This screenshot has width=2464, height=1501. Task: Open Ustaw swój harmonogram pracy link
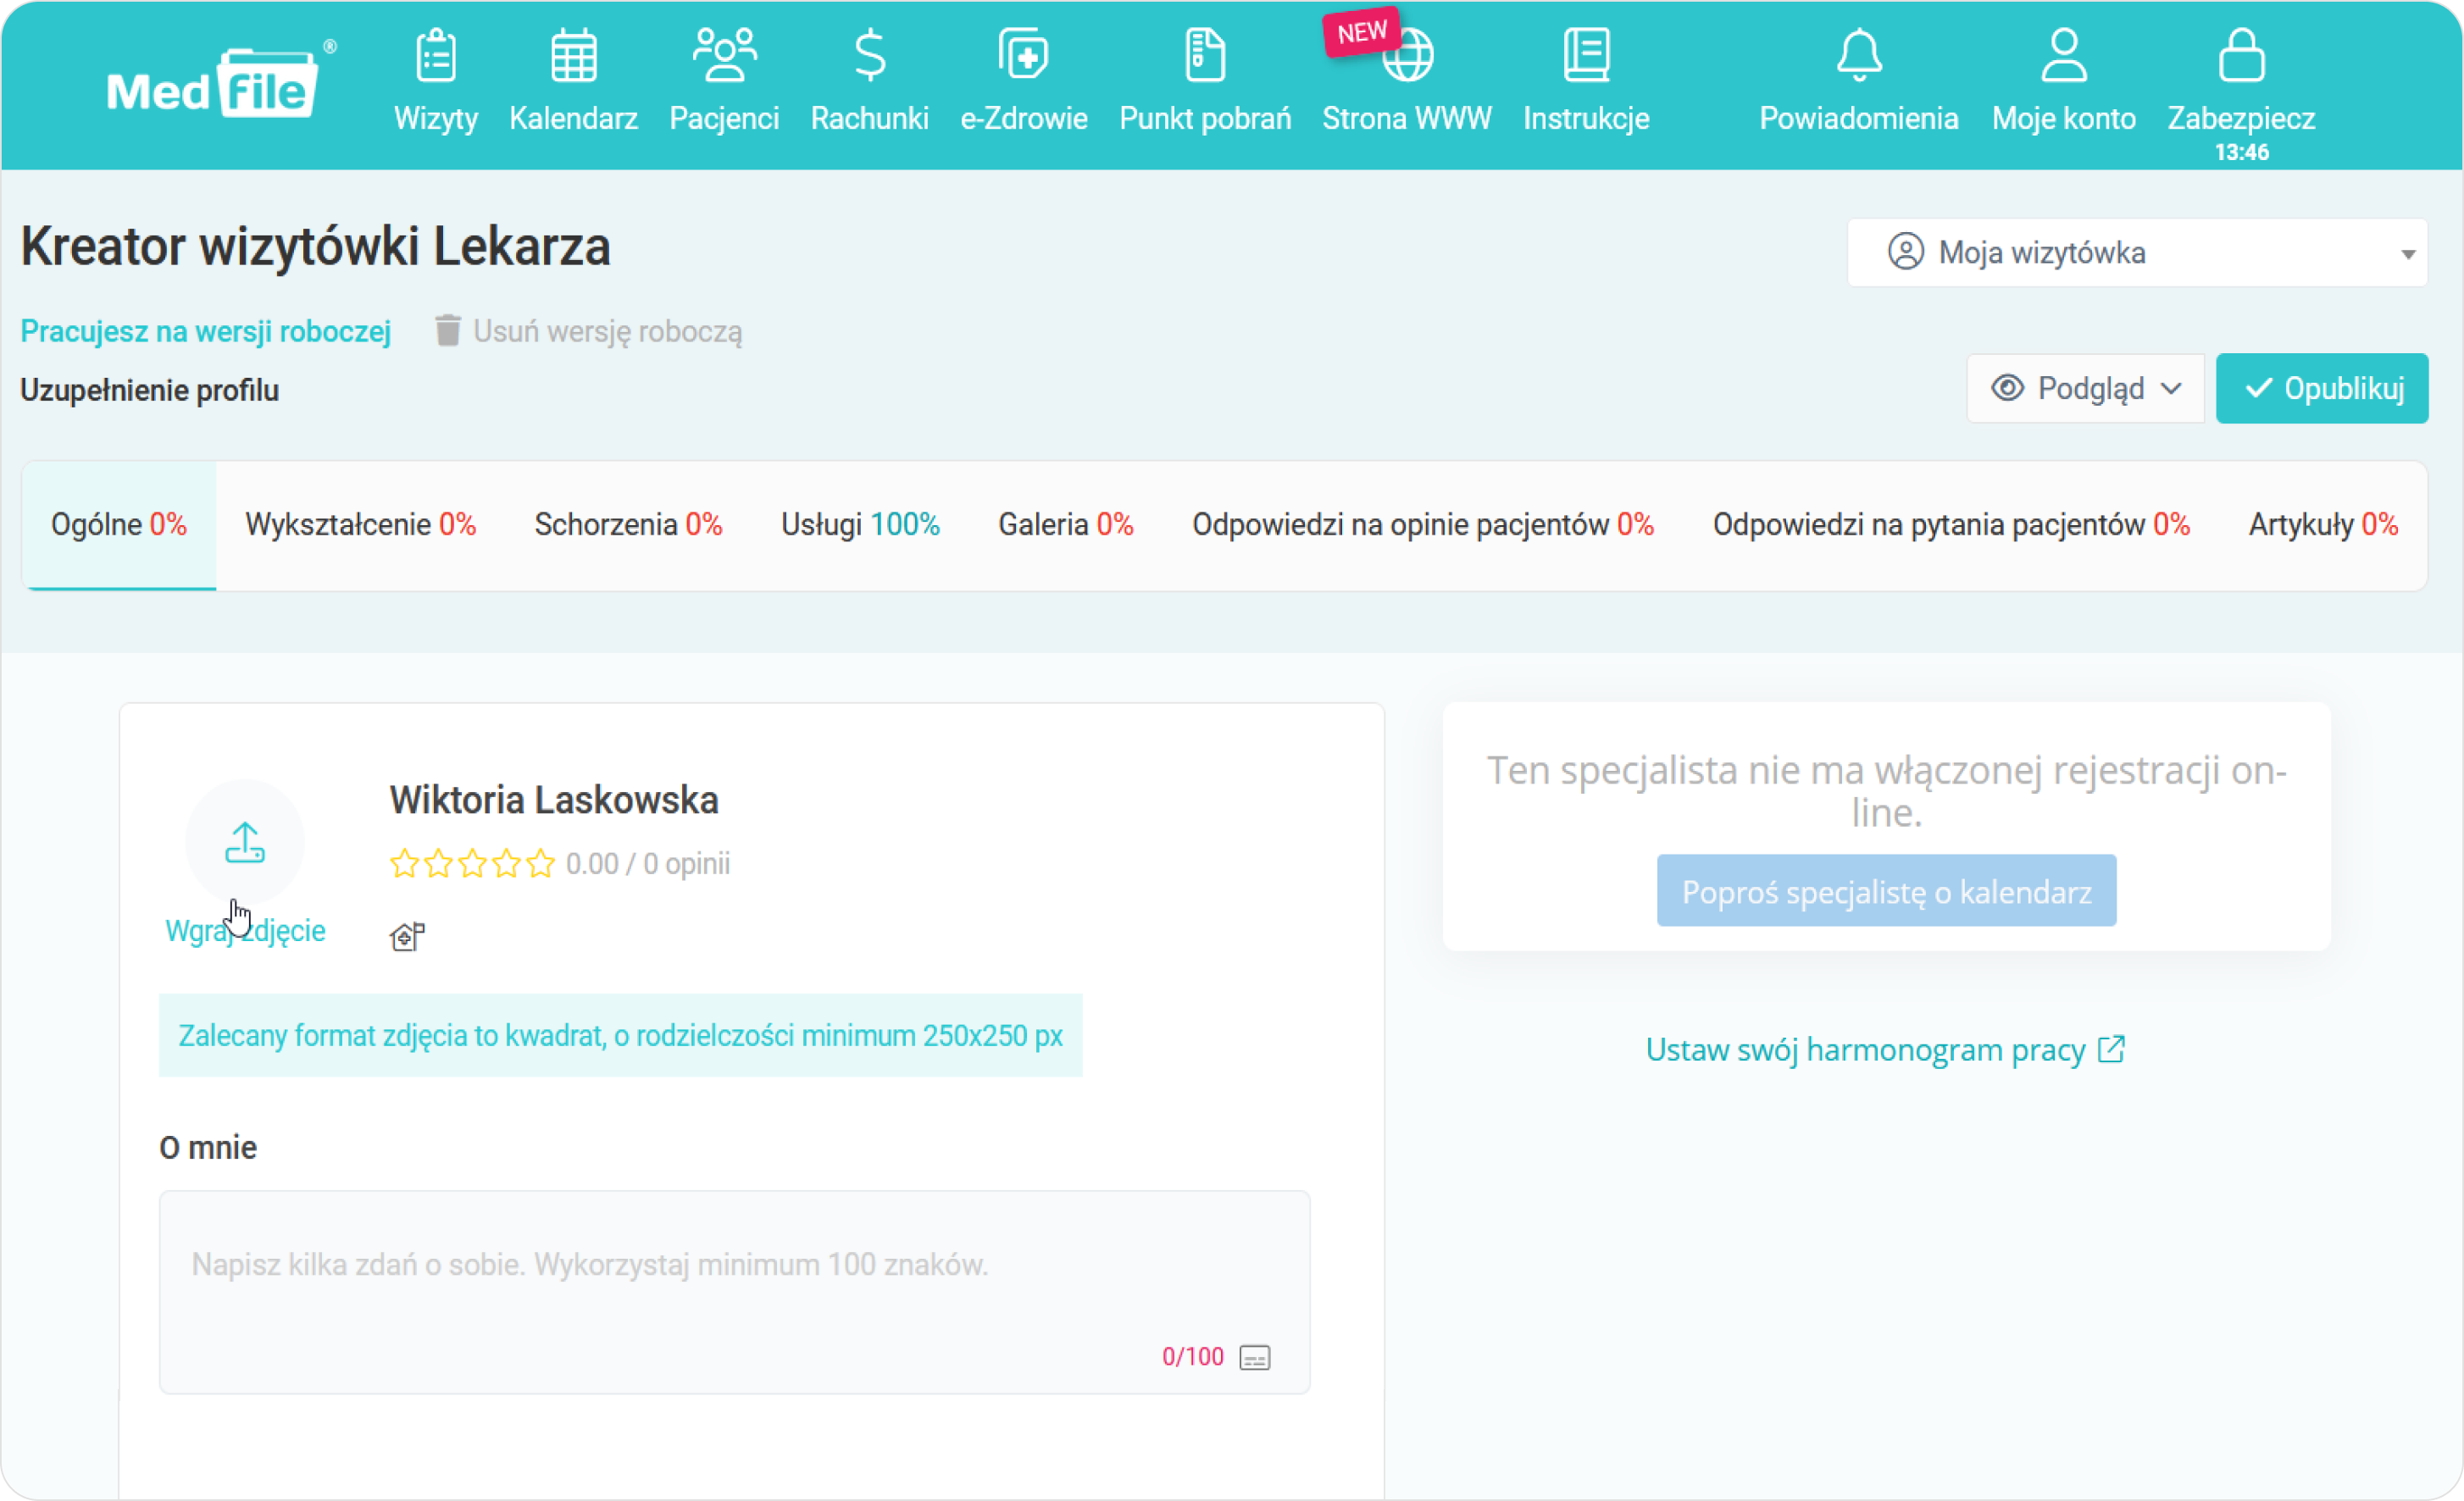pyautogui.click(x=1885, y=1049)
